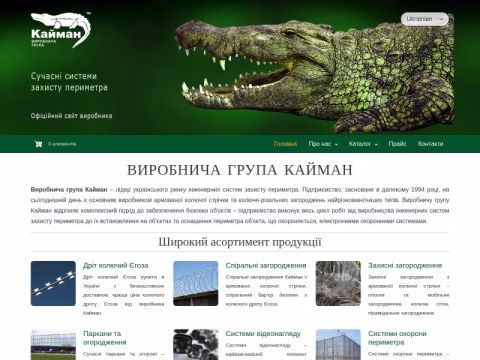Expand the Каталог menu

point(363,144)
